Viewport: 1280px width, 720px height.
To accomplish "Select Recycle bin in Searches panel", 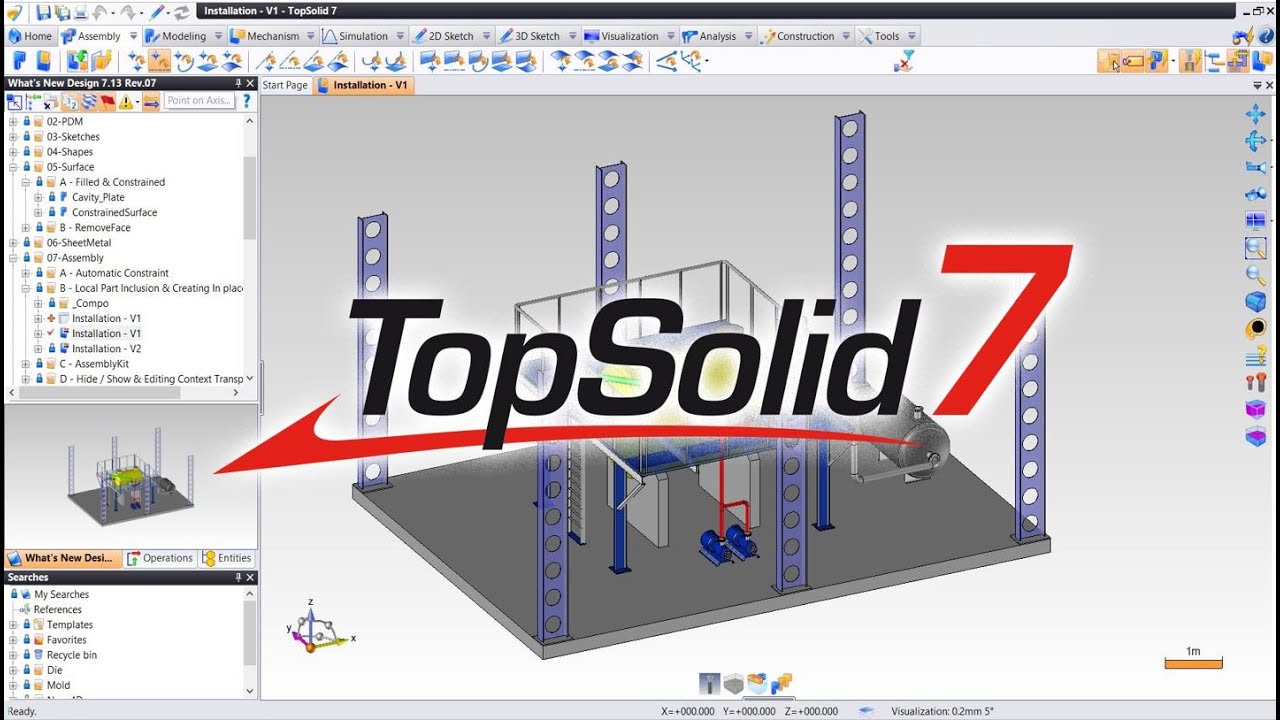I will pyautogui.click(x=71, y=655).
